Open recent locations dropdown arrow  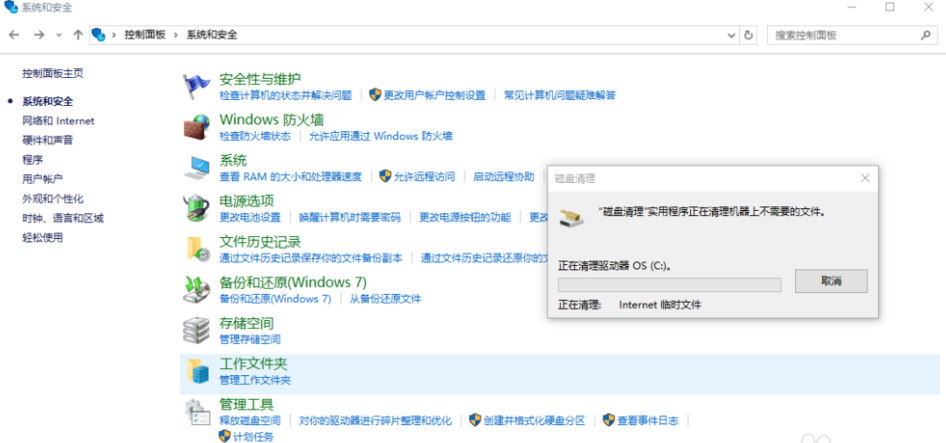(59, 35)
